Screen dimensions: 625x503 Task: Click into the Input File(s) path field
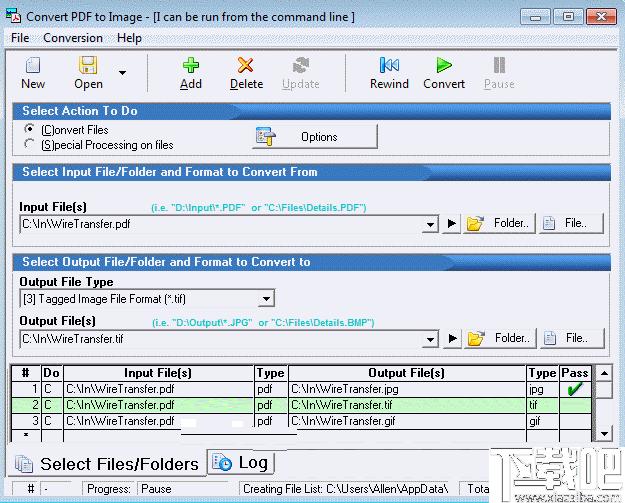point(221,224)
